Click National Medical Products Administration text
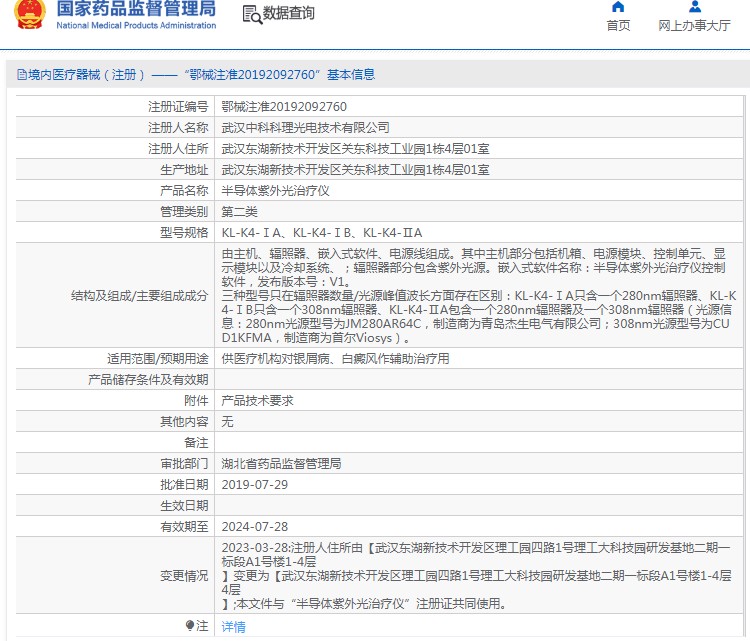Image resolution: width=750 pixels, height=641 pixels. [136, 25]
